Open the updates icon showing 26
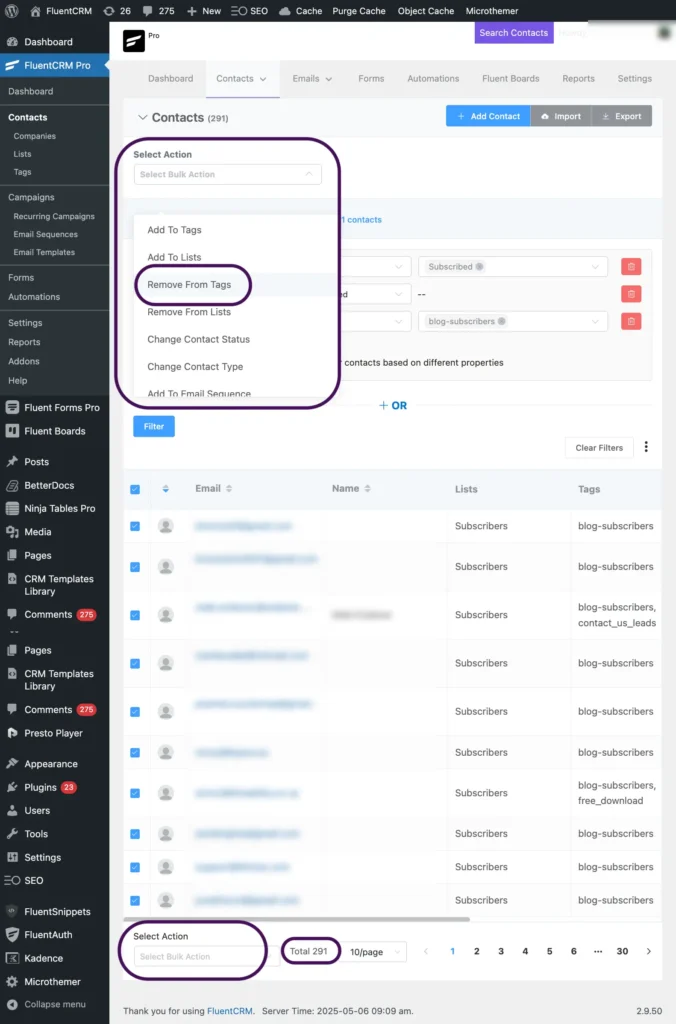Viewport: 676px width, 1024px height. [109, 11]
